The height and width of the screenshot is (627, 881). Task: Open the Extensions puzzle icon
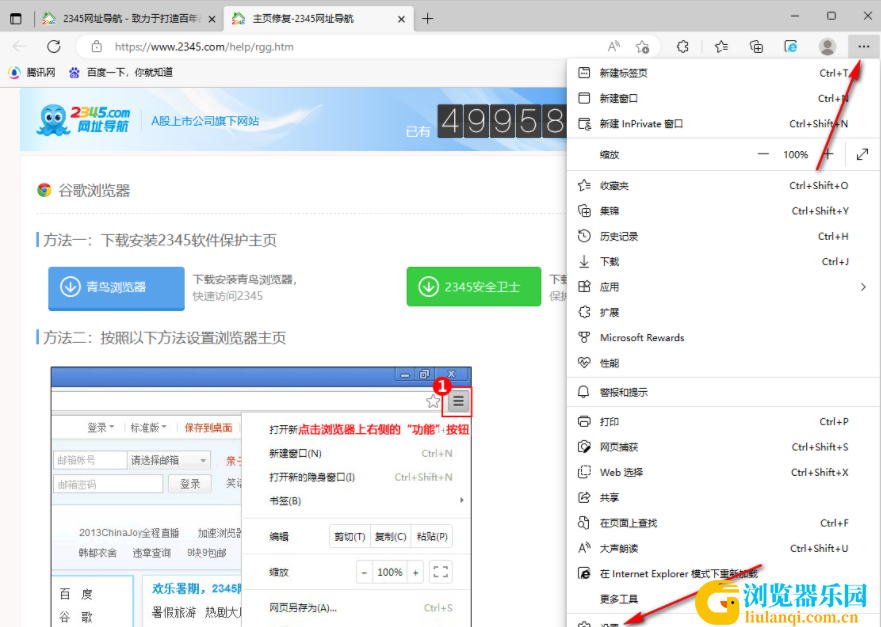tap(683, 47)
